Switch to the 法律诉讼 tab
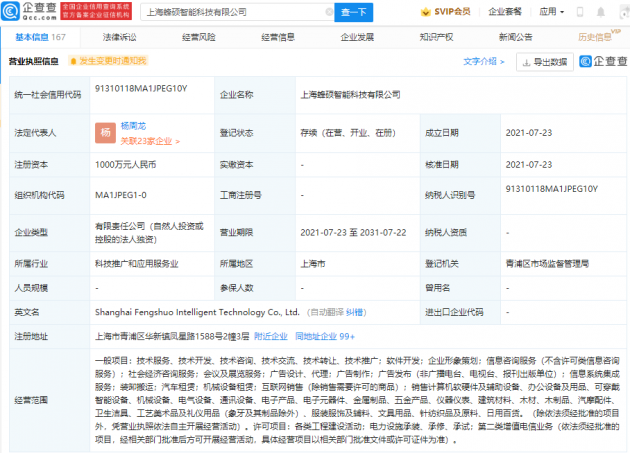Viewport: 630px width, 453px height. 118,37
